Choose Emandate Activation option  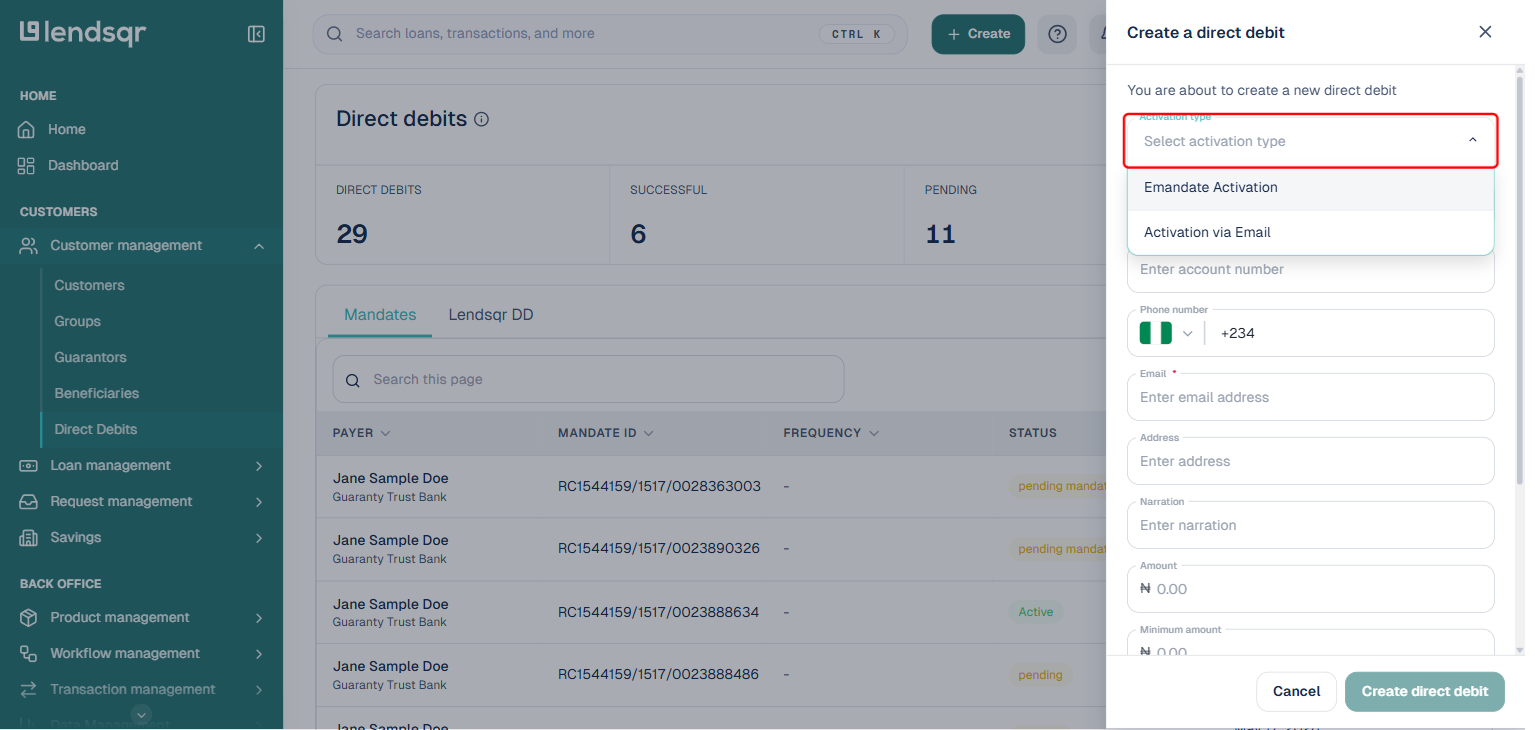(x=1311, y=188)
